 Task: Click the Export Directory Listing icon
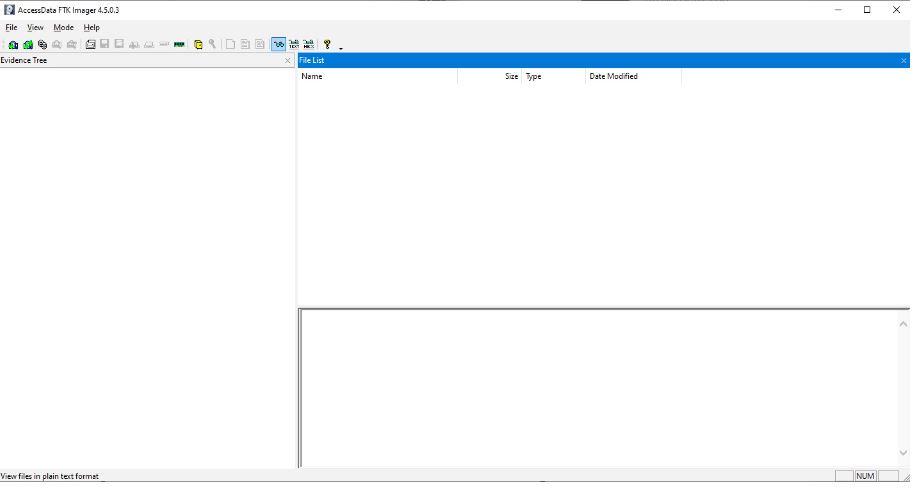(x=260, y=44)
